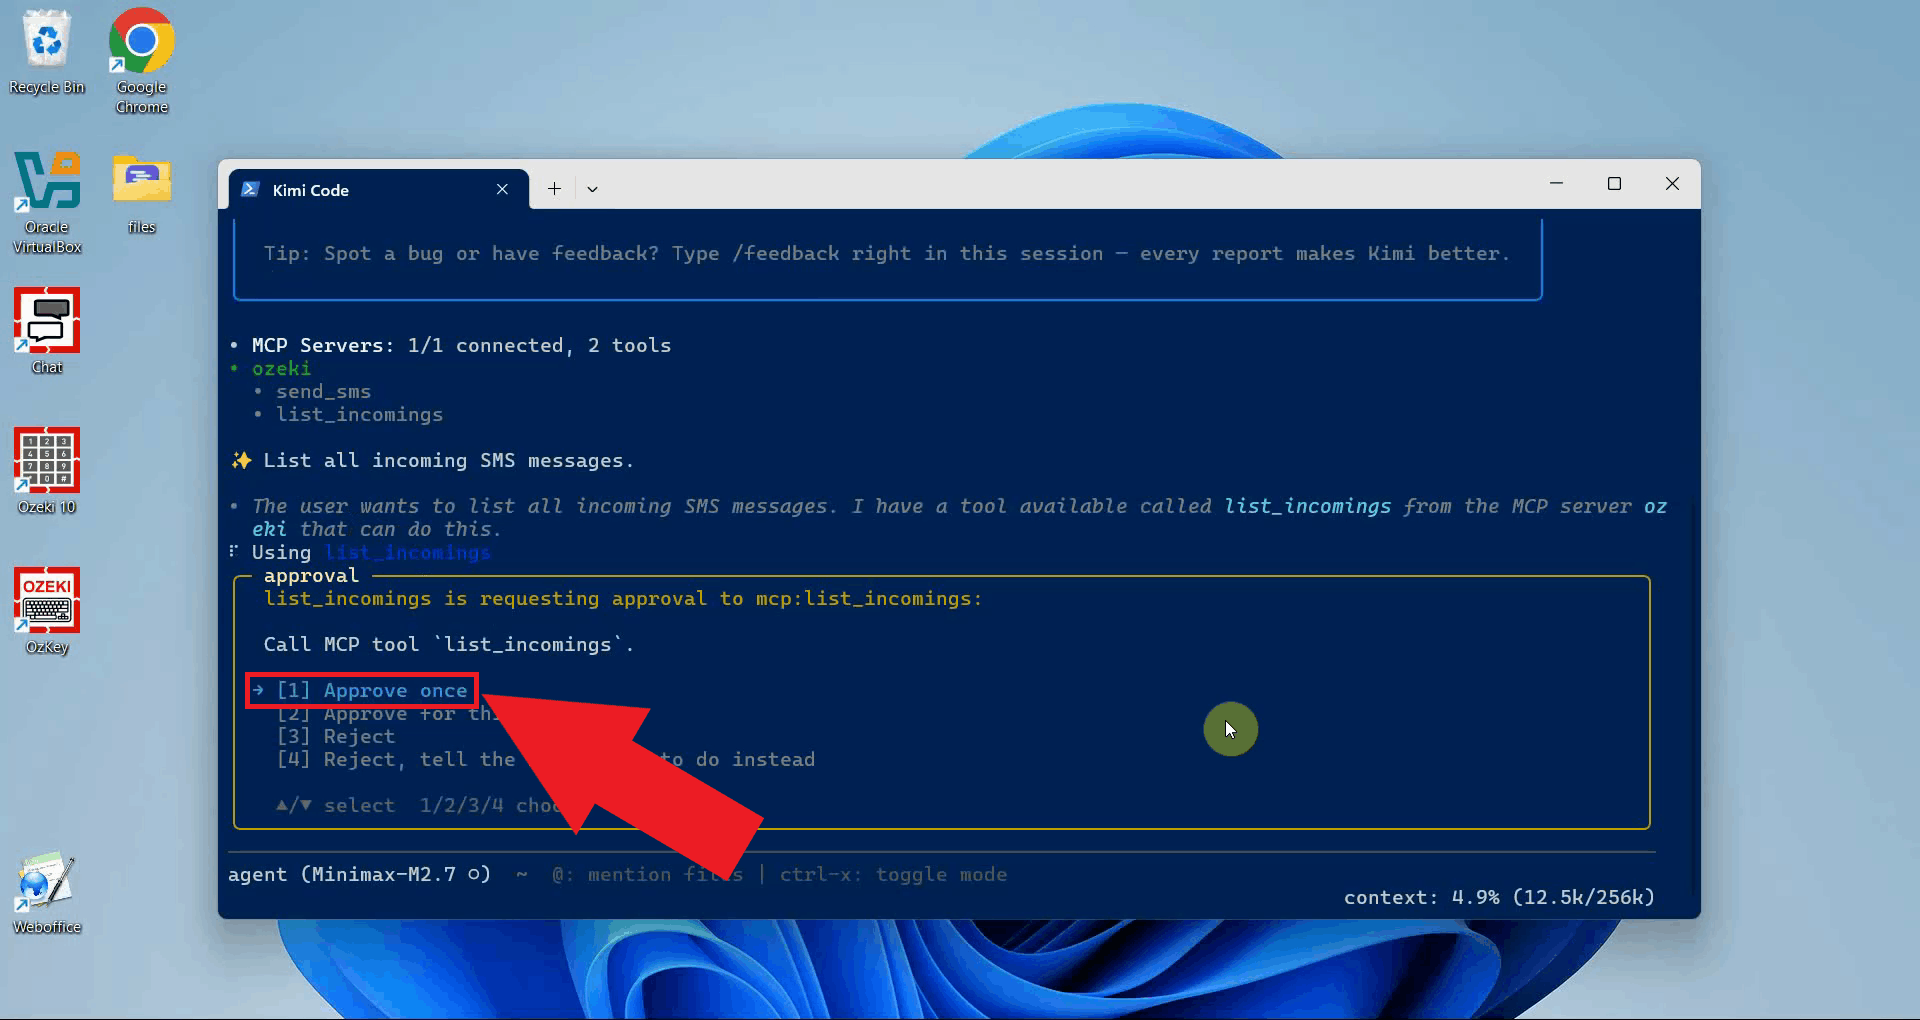Click the sparkle icon before the user prompt
This screenshot has width=1920, height=1020.
pyautogui.click(x=241, y=460)
